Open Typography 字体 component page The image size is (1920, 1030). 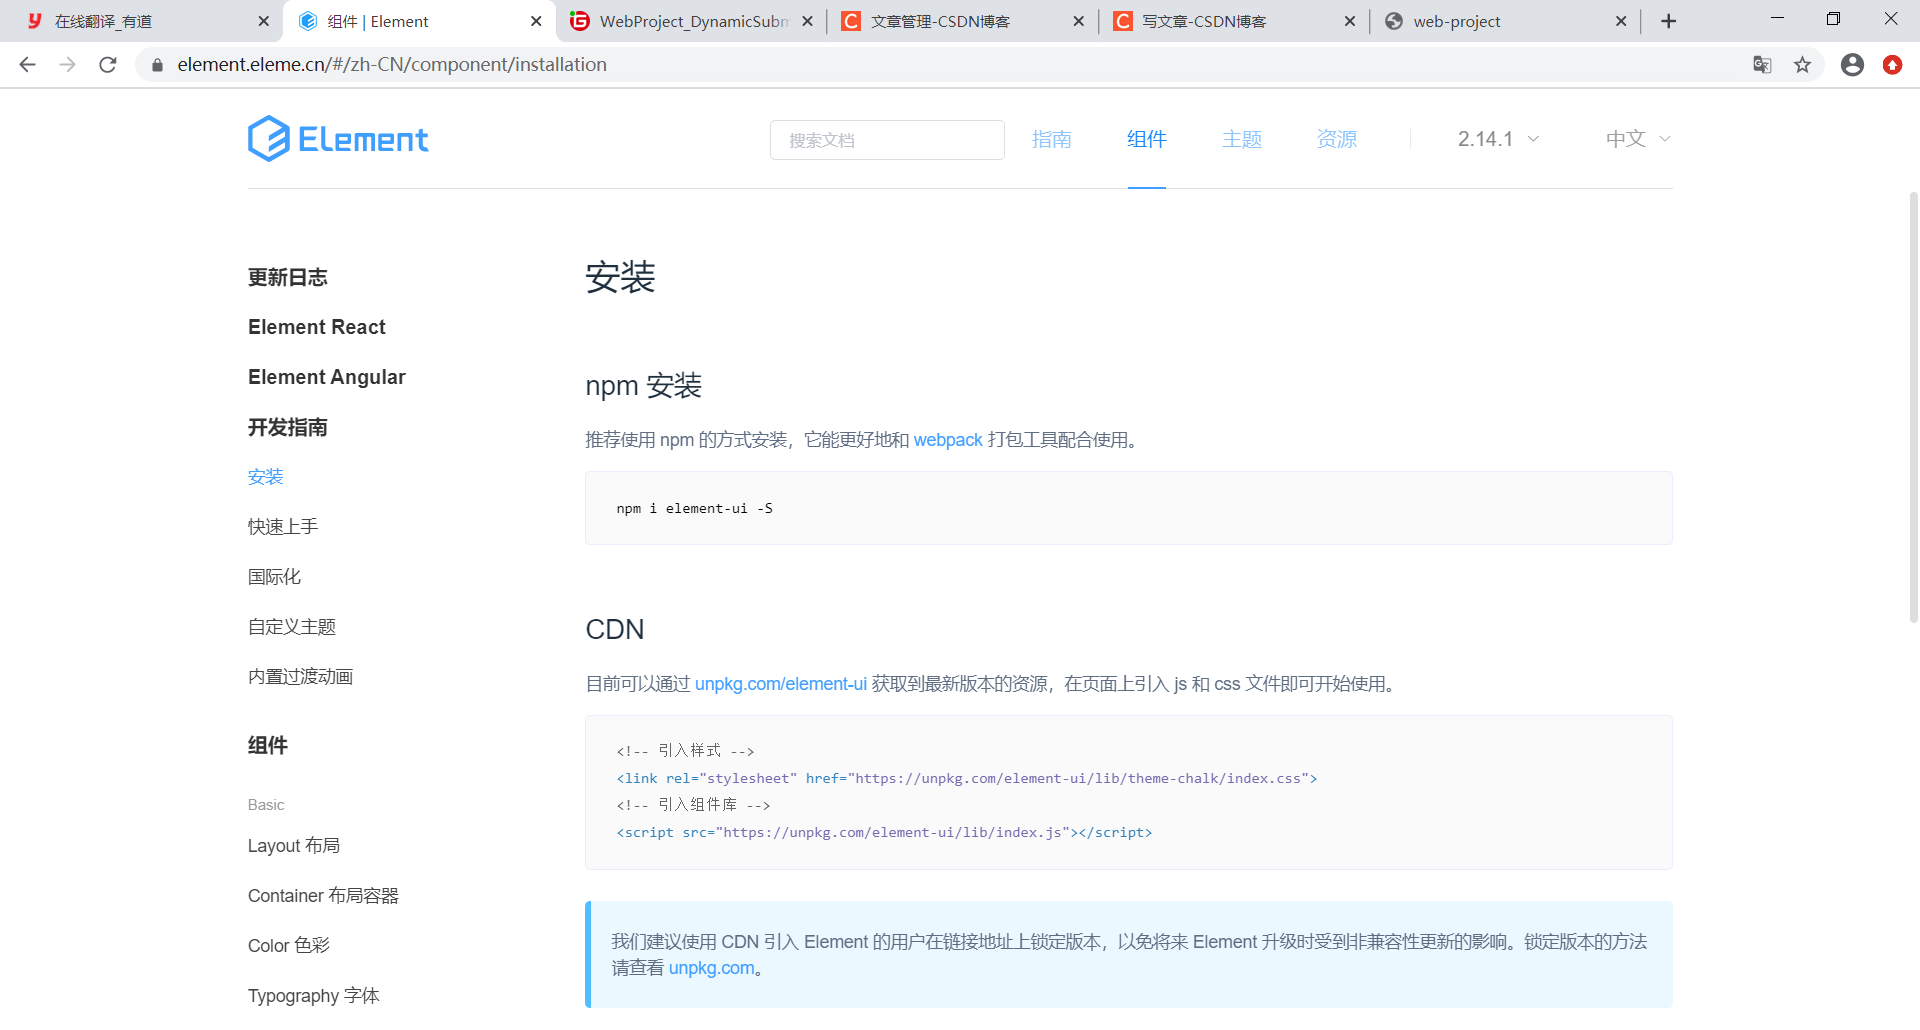coord(314,996)
